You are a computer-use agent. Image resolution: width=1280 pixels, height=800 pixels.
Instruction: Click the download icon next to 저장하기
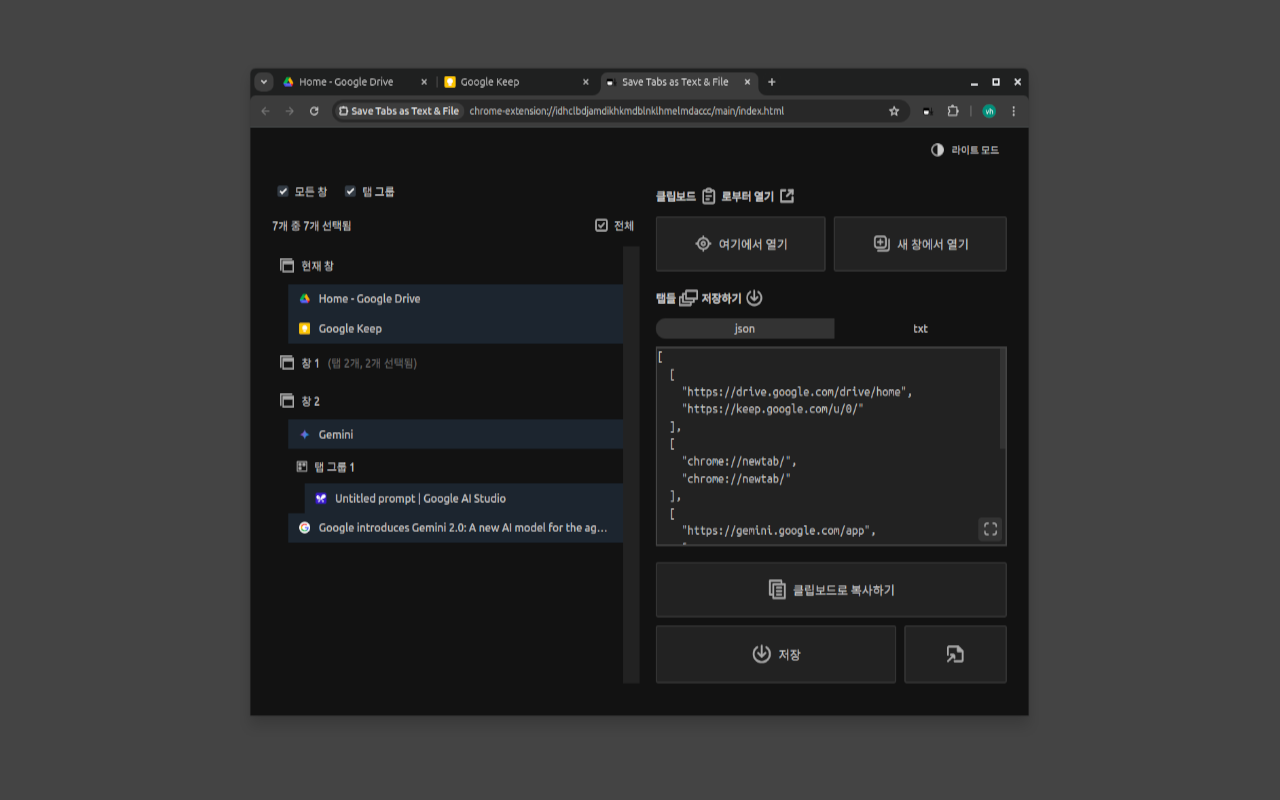coord(755,298)
